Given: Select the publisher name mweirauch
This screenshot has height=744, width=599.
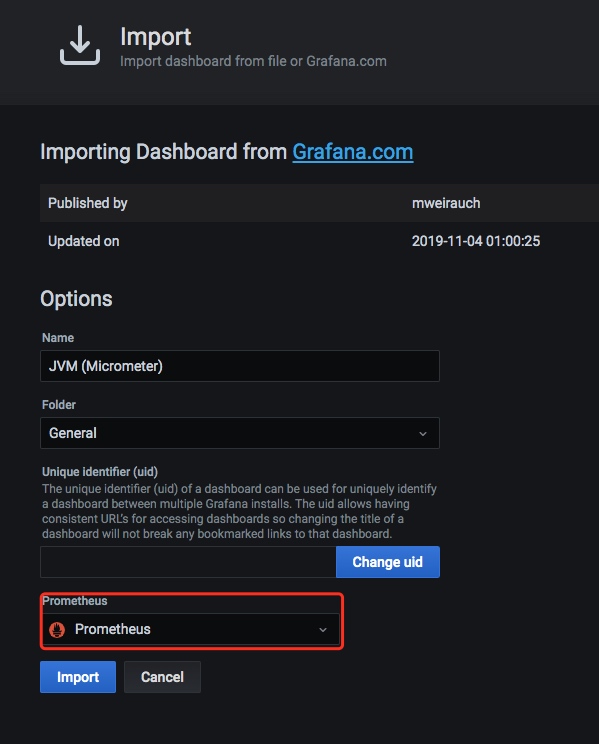Looking at the screenshot, I should [446, 203].
